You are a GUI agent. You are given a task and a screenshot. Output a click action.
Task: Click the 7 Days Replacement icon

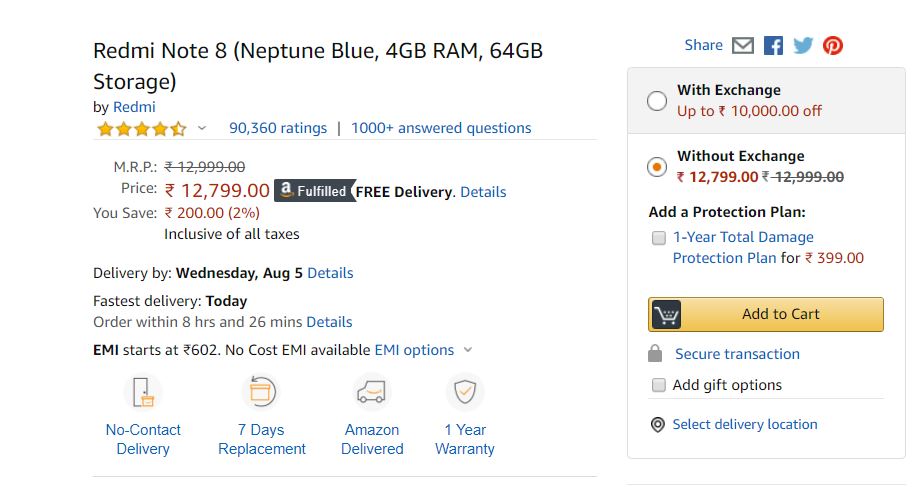click(x=260, y=392)
